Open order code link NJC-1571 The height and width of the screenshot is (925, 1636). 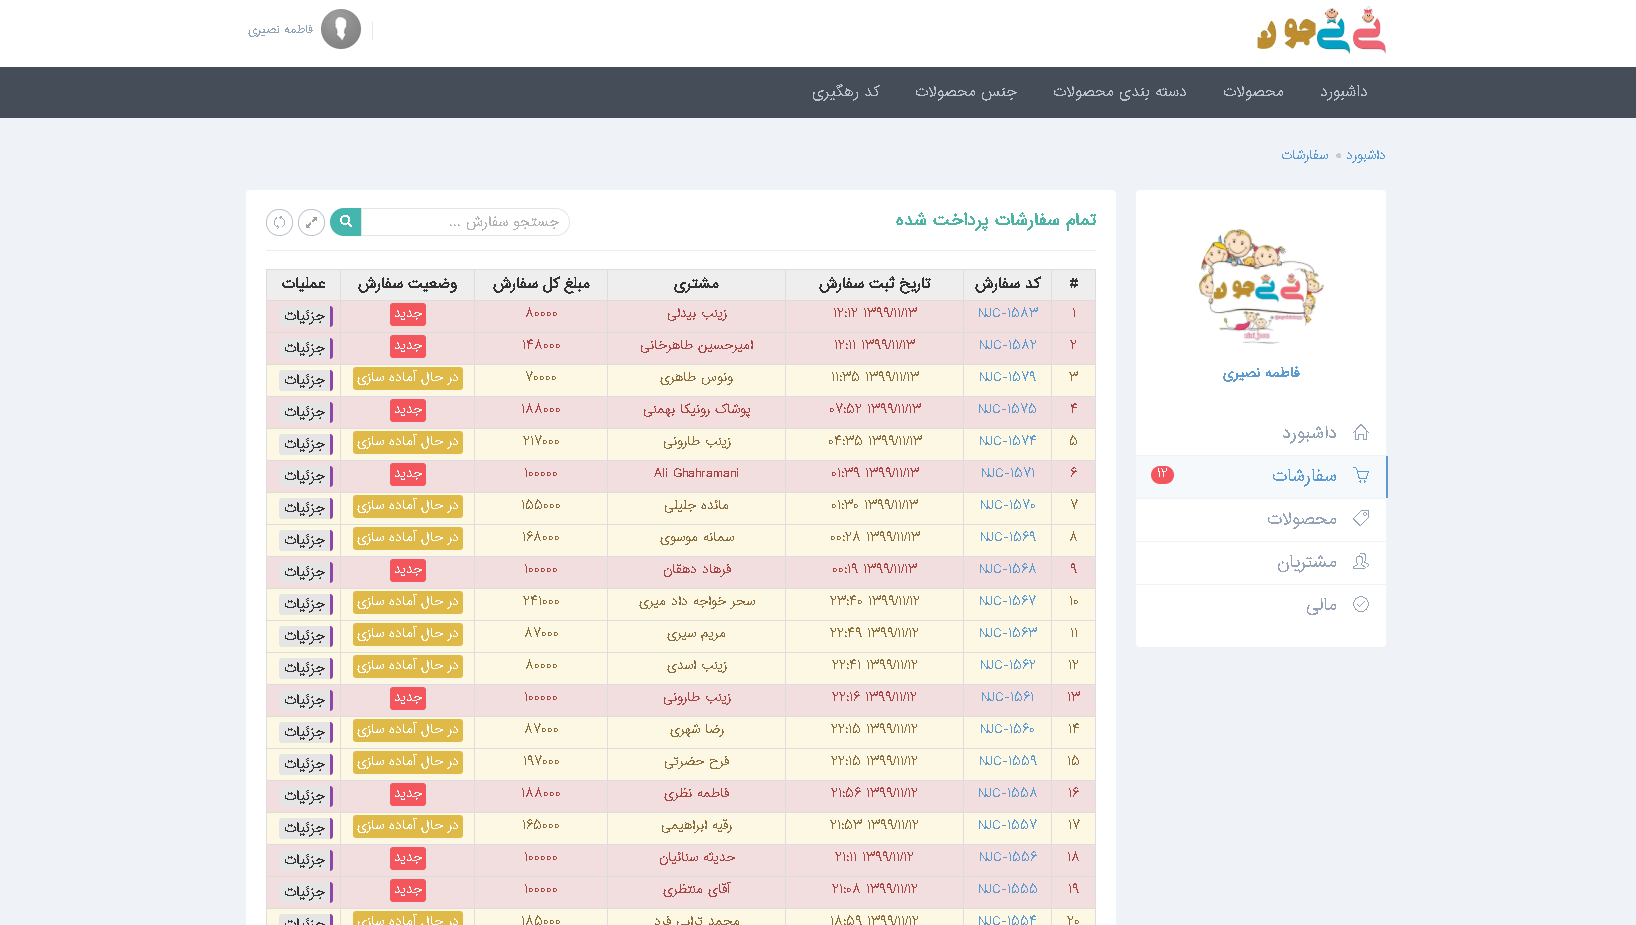pos(1008,472)
